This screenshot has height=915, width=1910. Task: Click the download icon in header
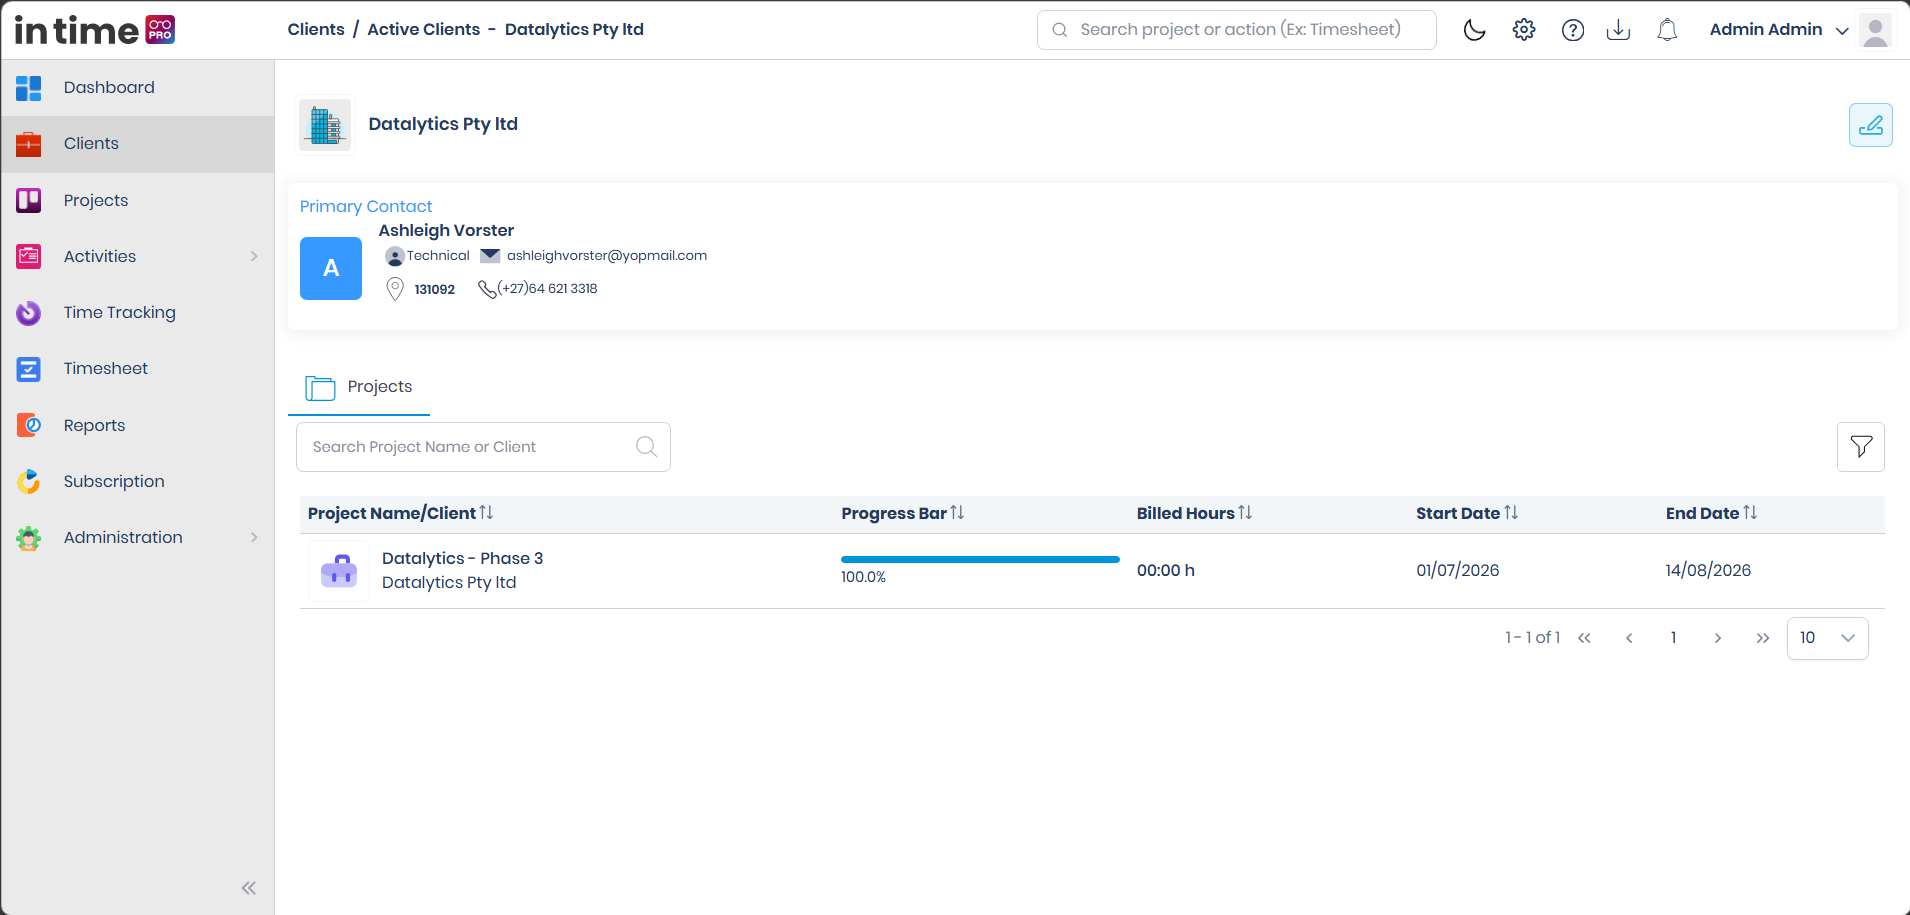[1618, 30]
